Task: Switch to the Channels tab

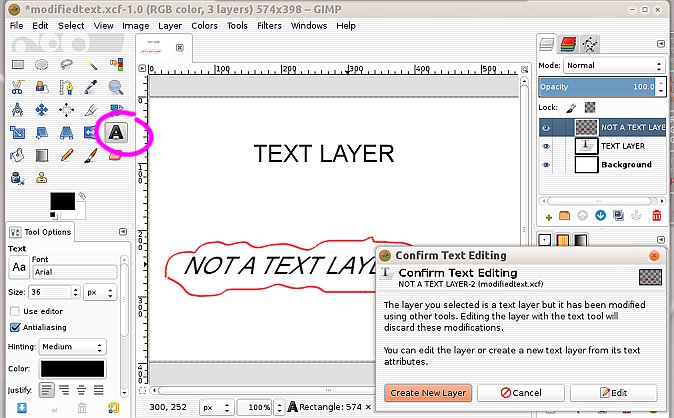Action: click(x=568, y=44)
